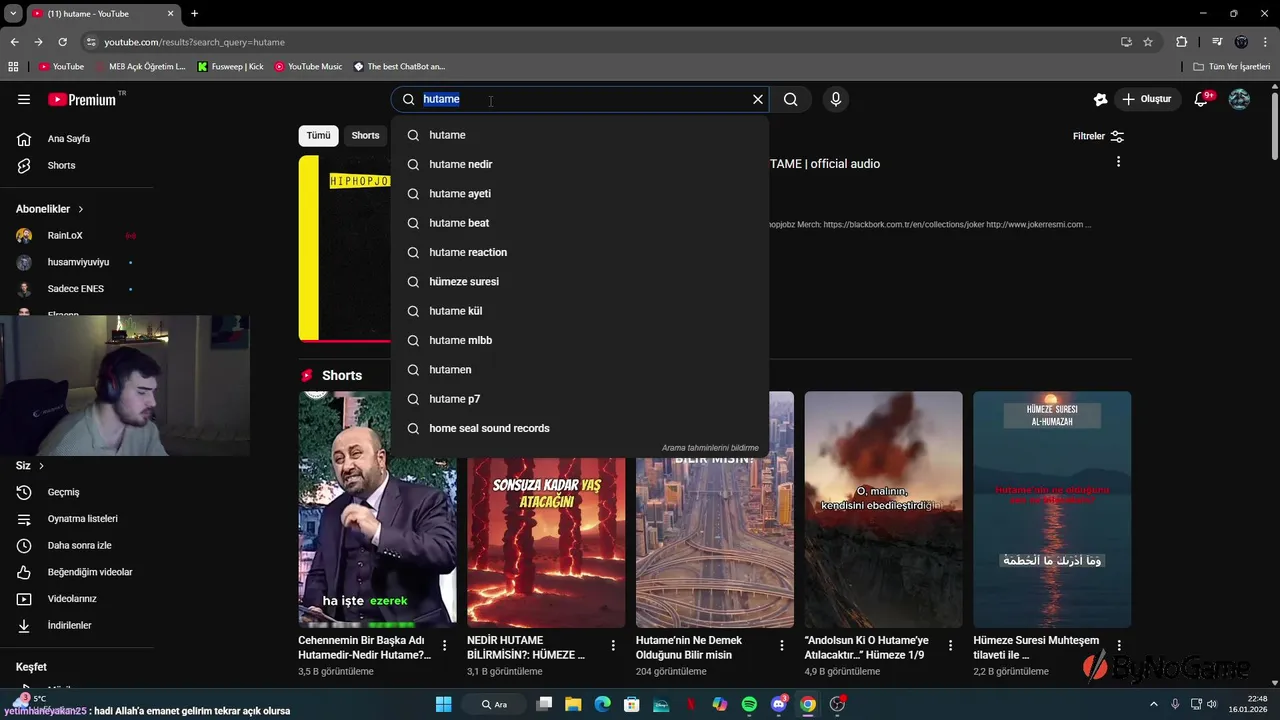This screenshot has height=720, width=1280.
Task: Click the magnifier search submit button
Action: tap(791, 99)
